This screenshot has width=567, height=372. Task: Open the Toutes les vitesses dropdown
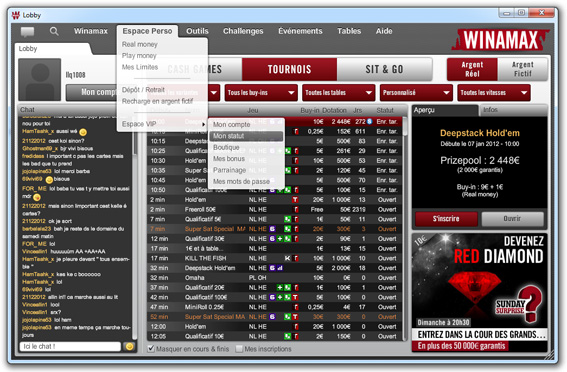tap(494, 93)
